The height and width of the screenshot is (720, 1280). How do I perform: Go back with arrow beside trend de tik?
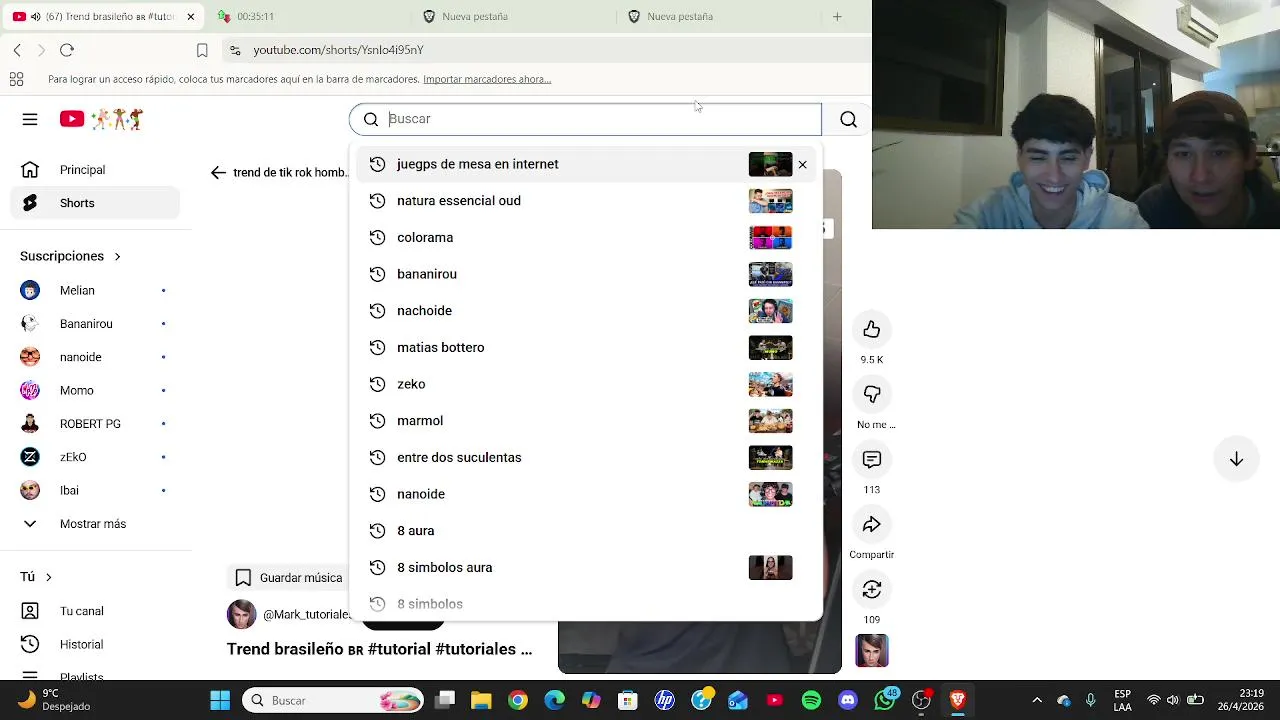218,172
